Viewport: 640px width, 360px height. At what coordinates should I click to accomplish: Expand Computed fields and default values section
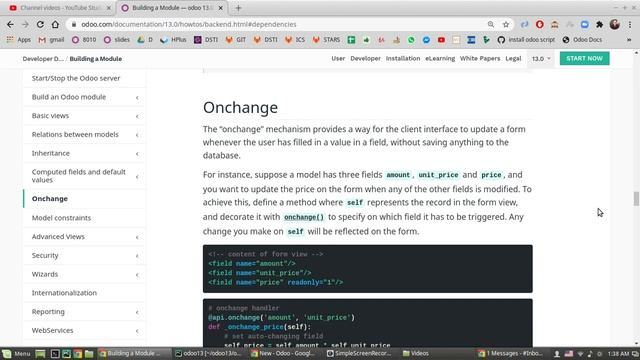[x=84, y=176]
